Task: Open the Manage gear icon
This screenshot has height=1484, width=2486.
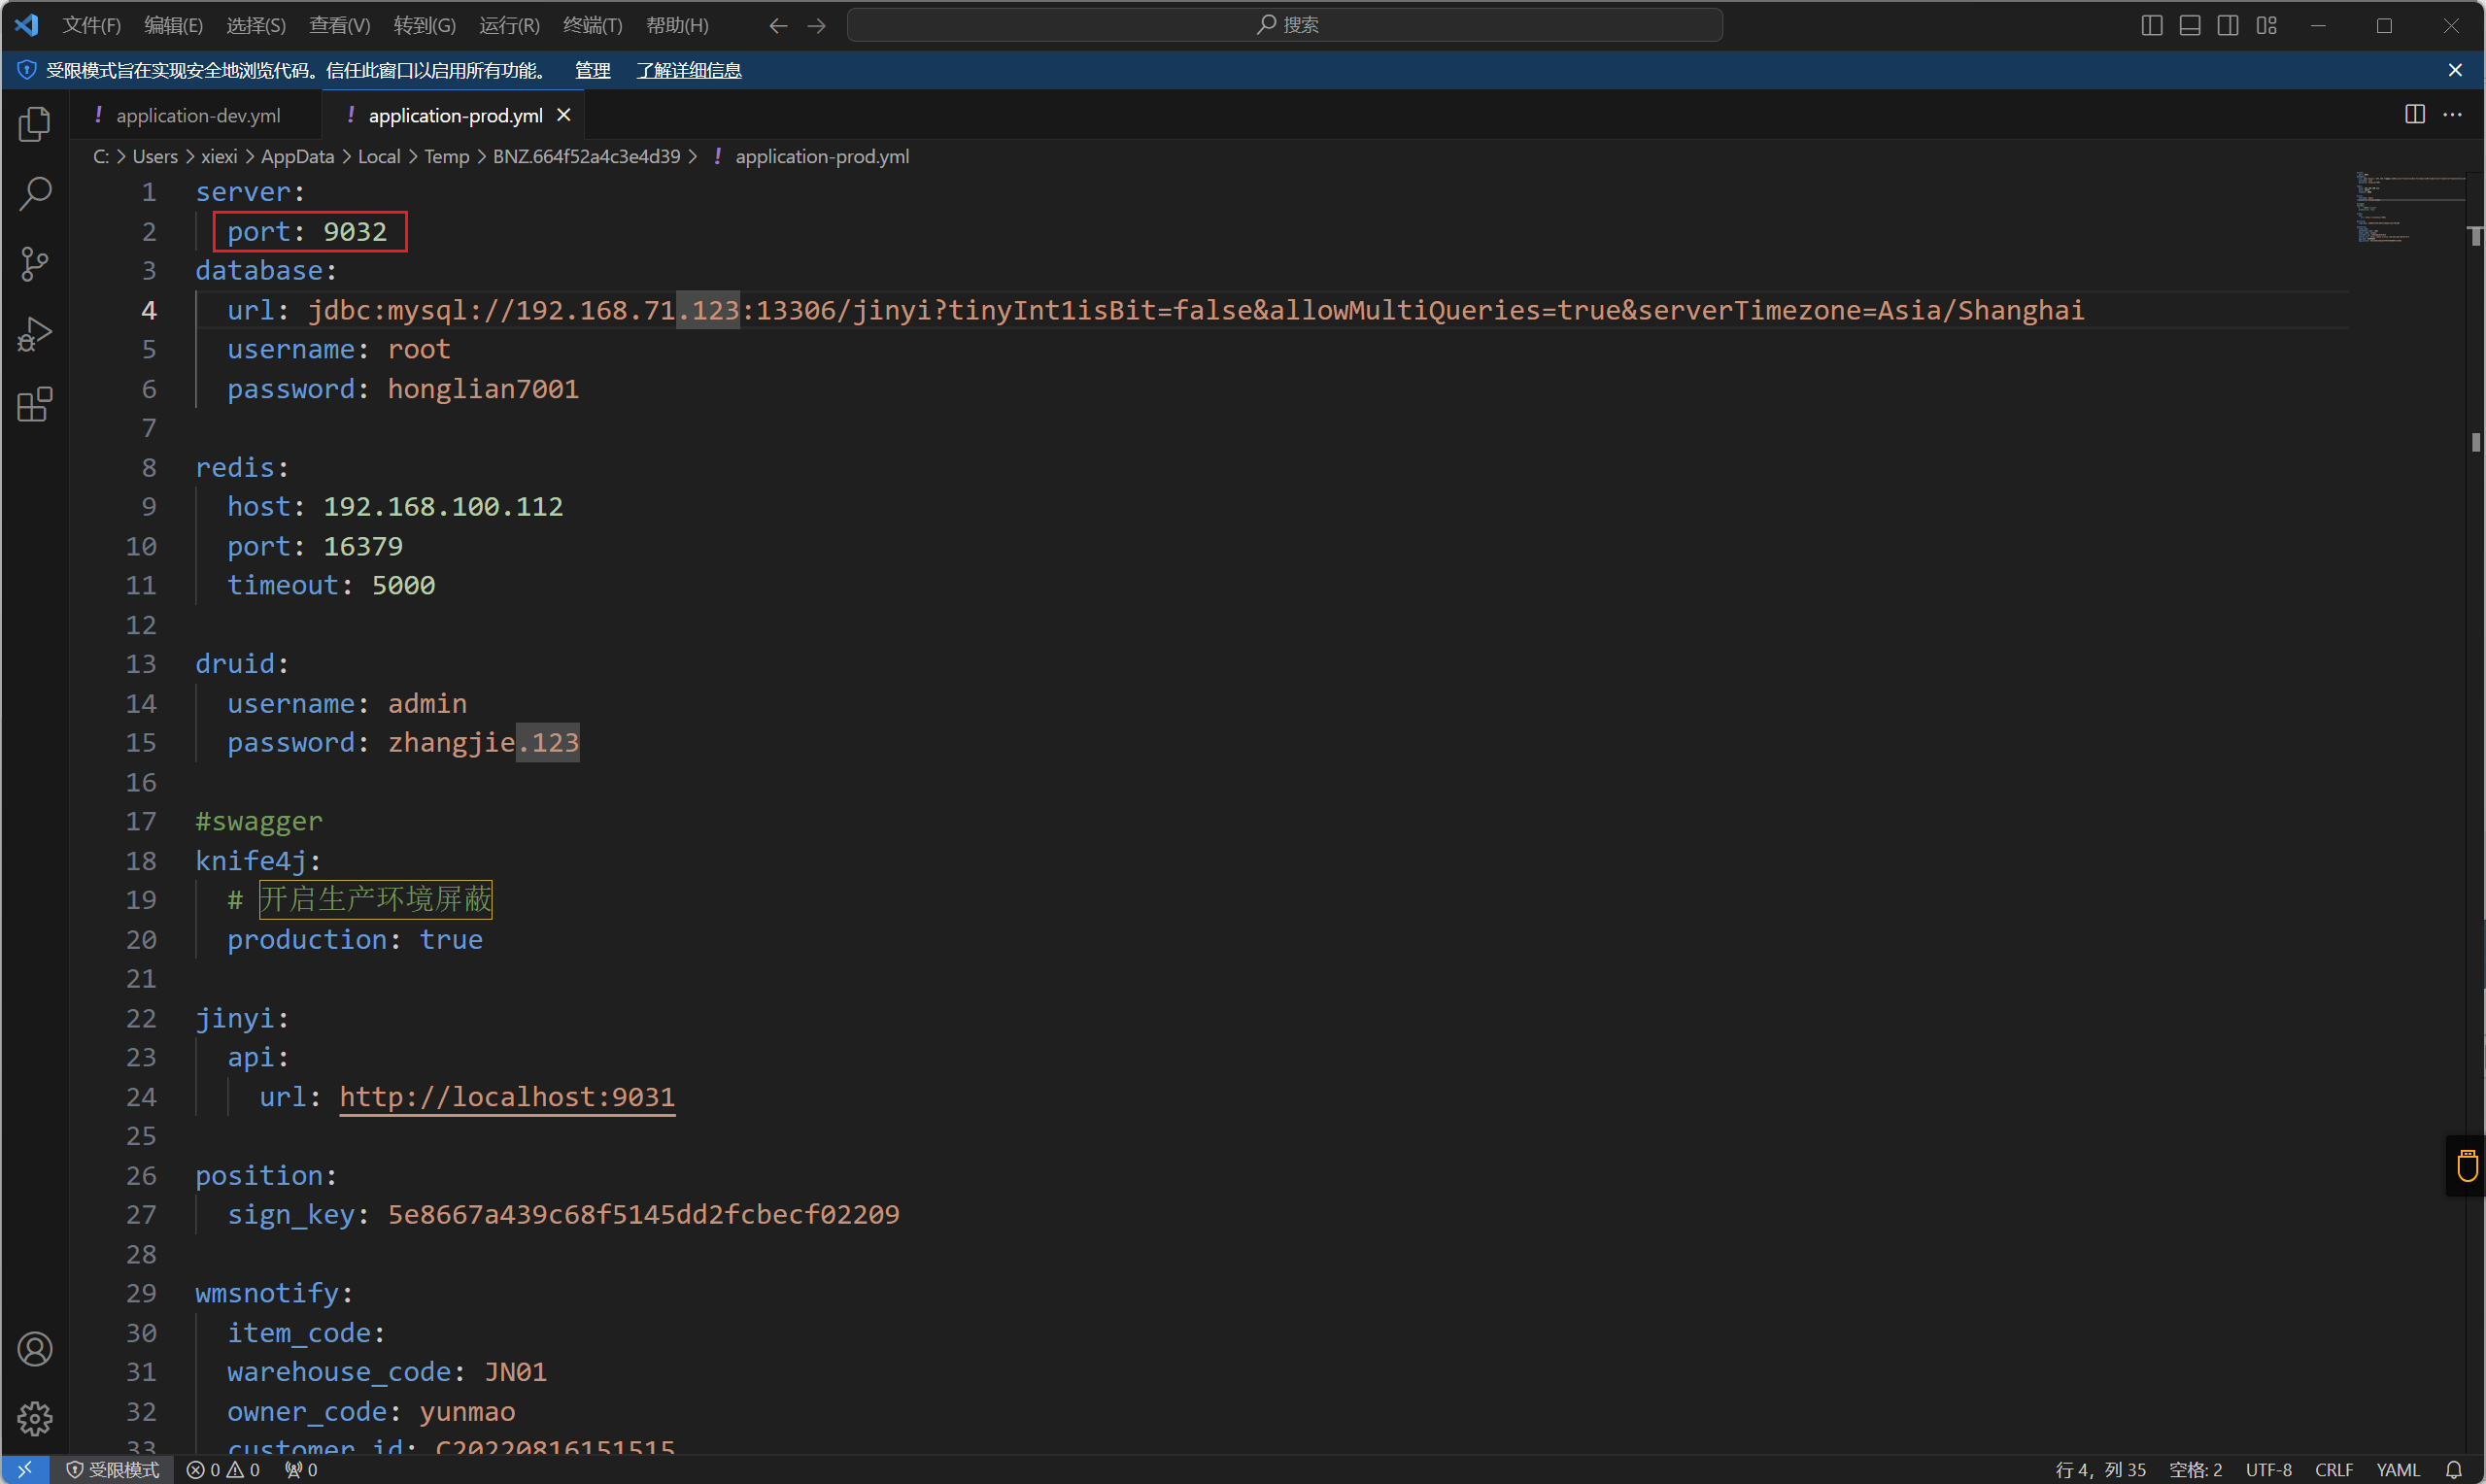Action: point(35,1418)
